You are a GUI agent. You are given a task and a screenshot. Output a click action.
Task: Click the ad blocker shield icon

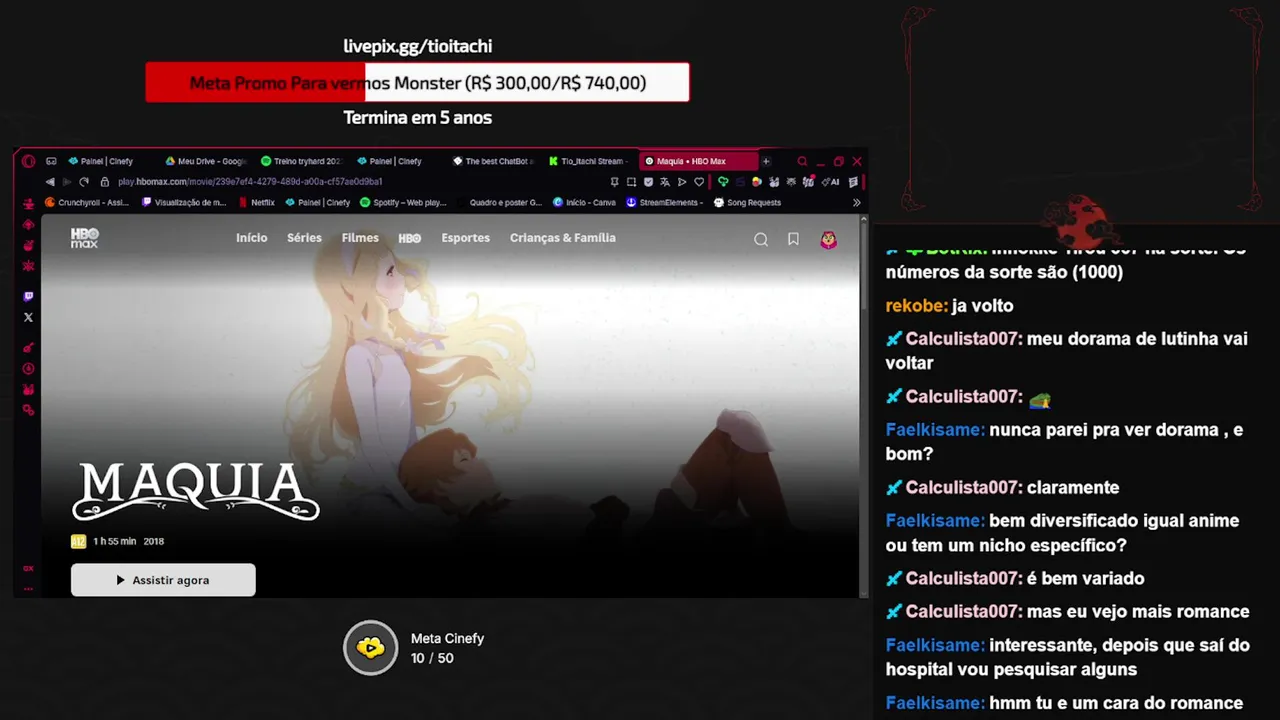point(648,182)
